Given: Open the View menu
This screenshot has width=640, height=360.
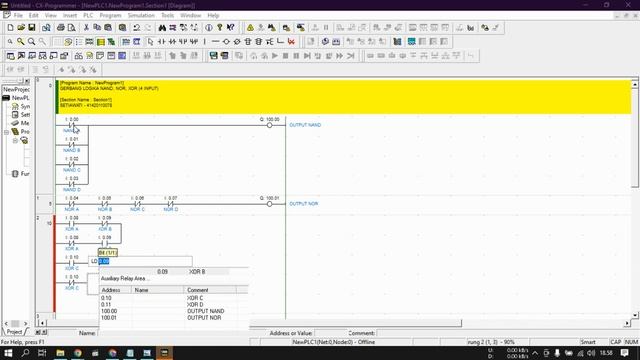Looking at the screenshot, I should (x=51, y=16).
